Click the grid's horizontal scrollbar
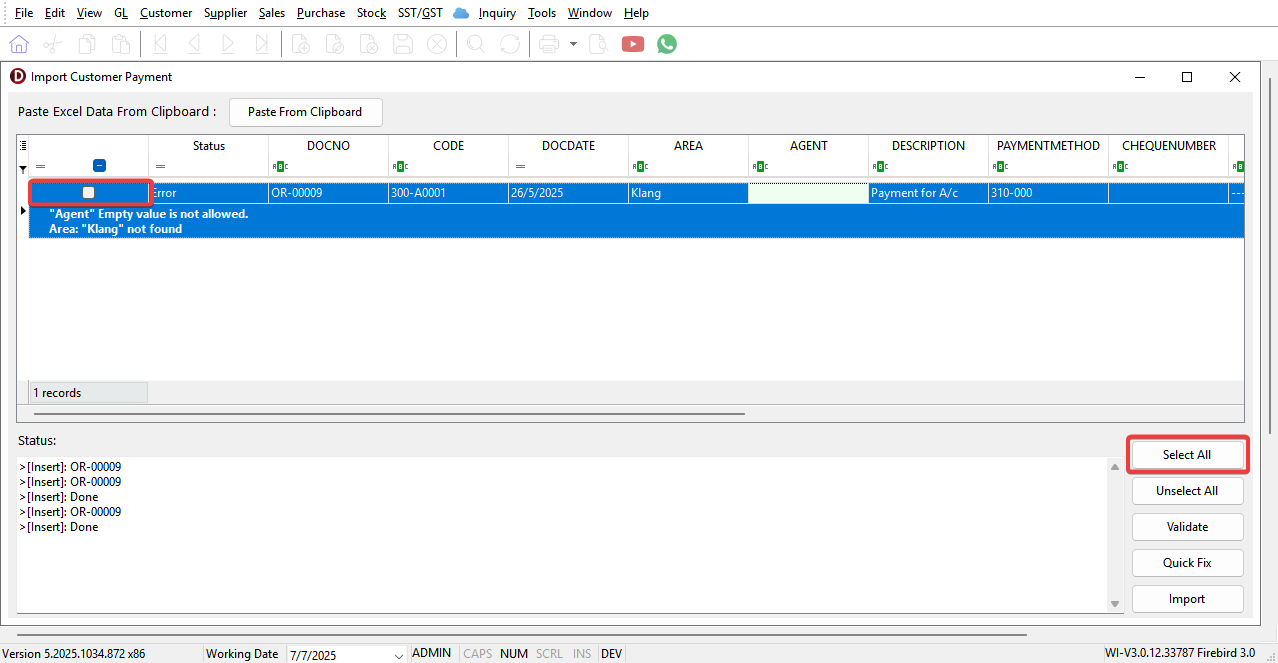 click(390, 412)
